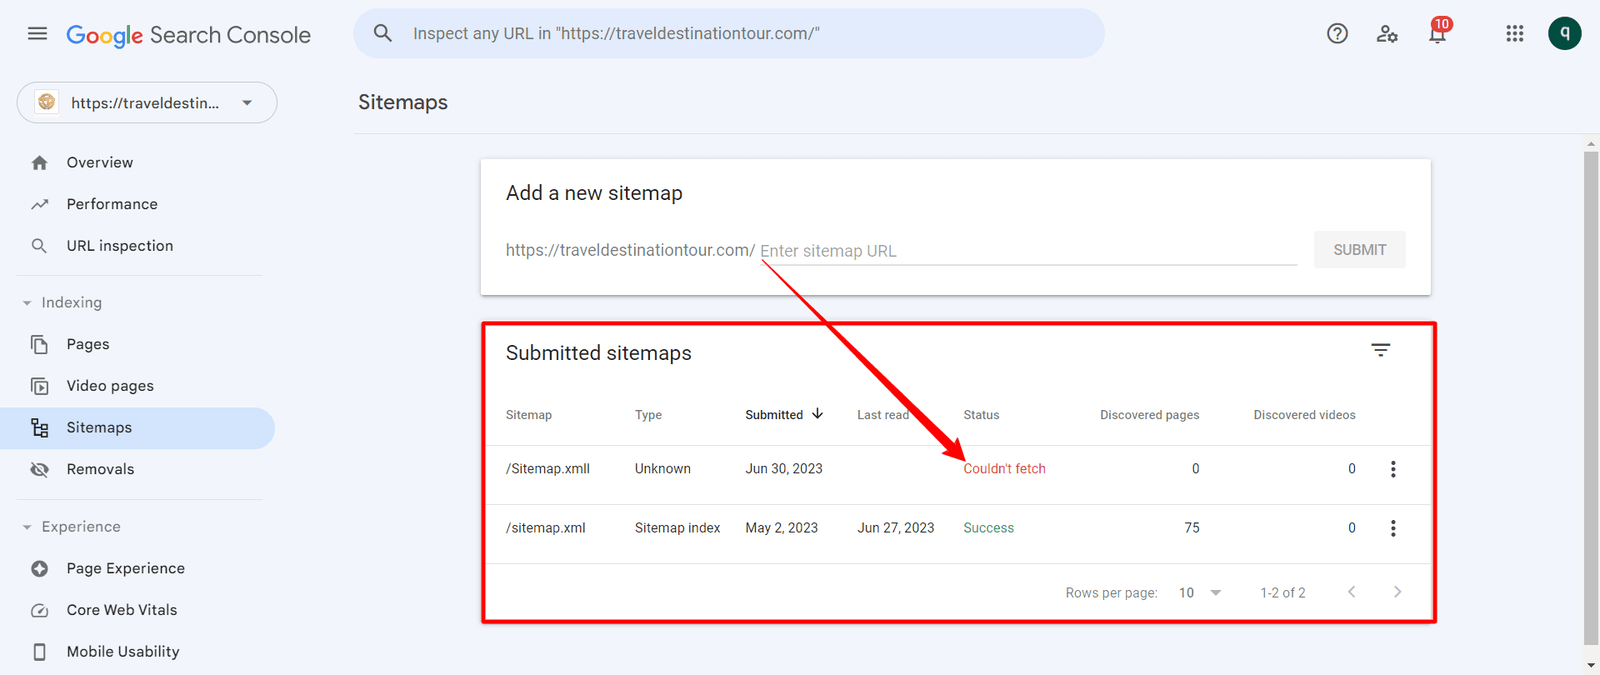The width and height of the screenshot is (1600, 675).
Task: Go to next page of sitemaps table
Action: click(x=1398, y=592)
